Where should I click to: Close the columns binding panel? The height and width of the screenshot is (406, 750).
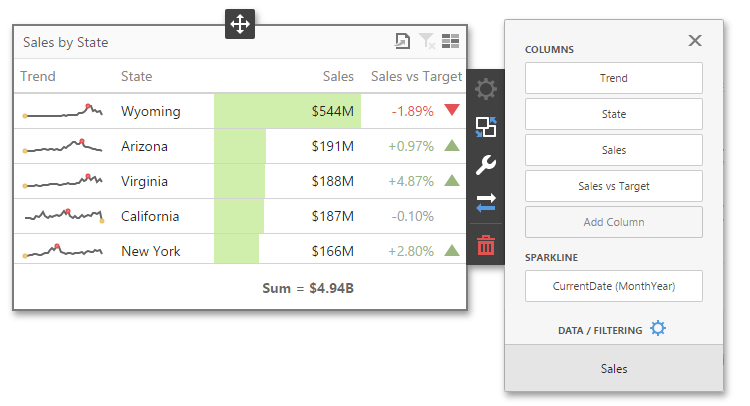(x=695, y=41)
